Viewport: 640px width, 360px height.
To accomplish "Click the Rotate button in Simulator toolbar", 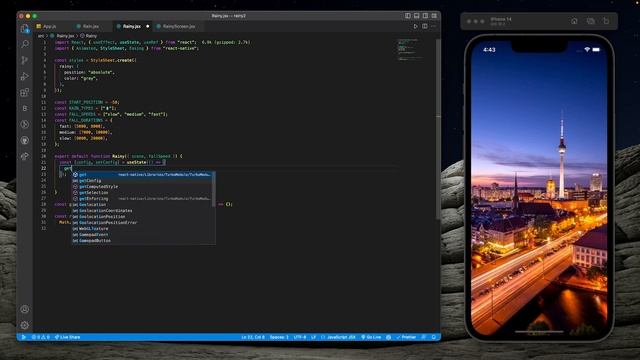I will point(606,21).
